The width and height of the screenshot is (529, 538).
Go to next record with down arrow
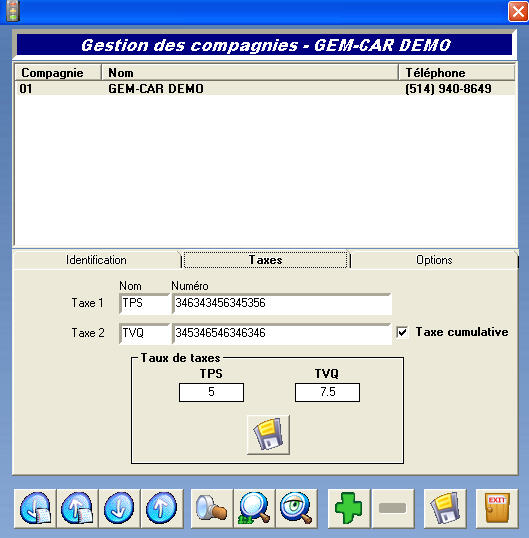point(119,508)
